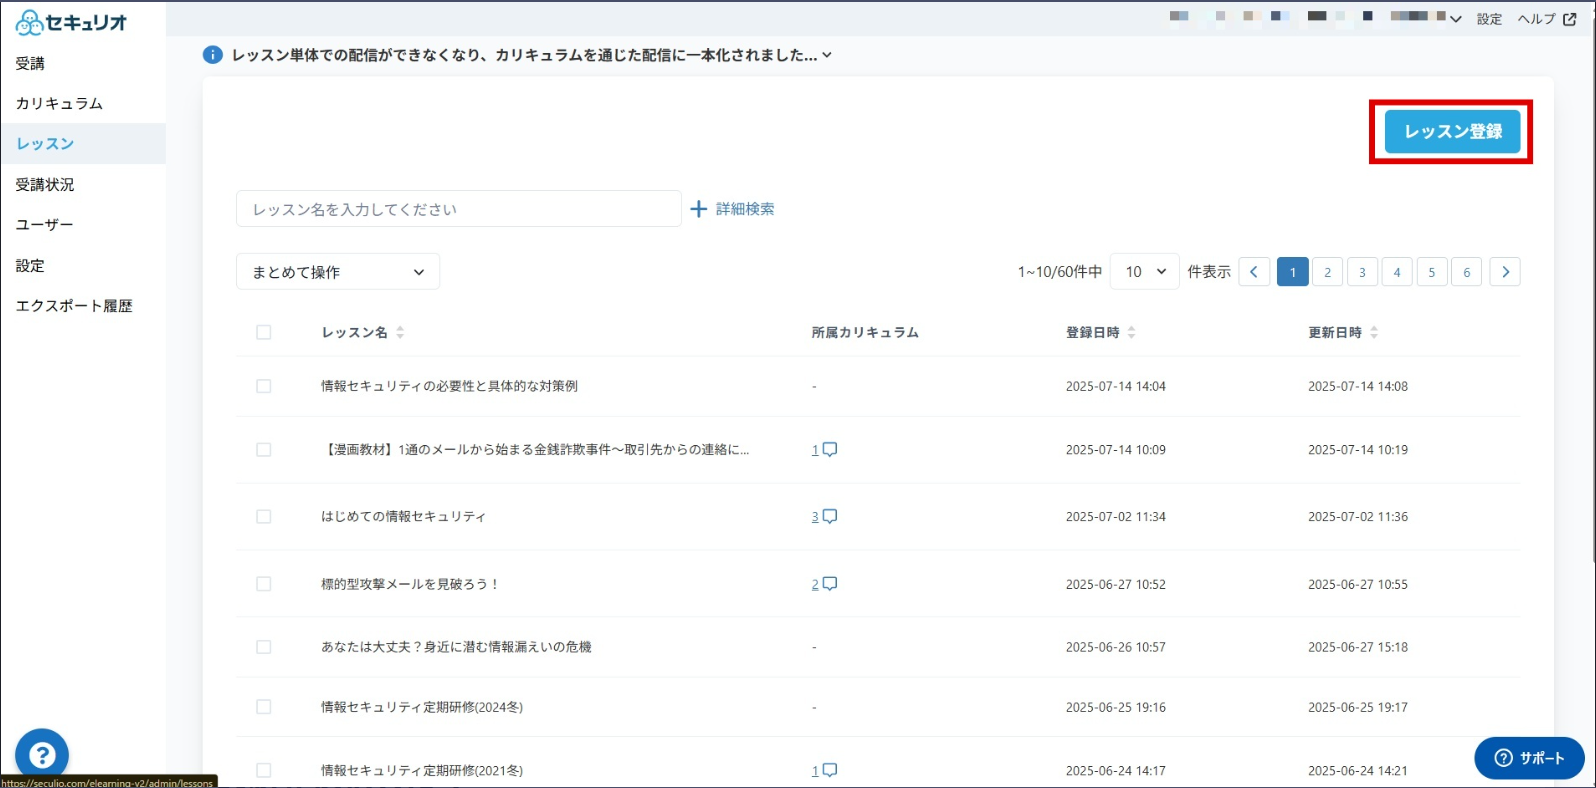Click the lesson name search field
1596x788 pixels.
[x=459, y=209]
